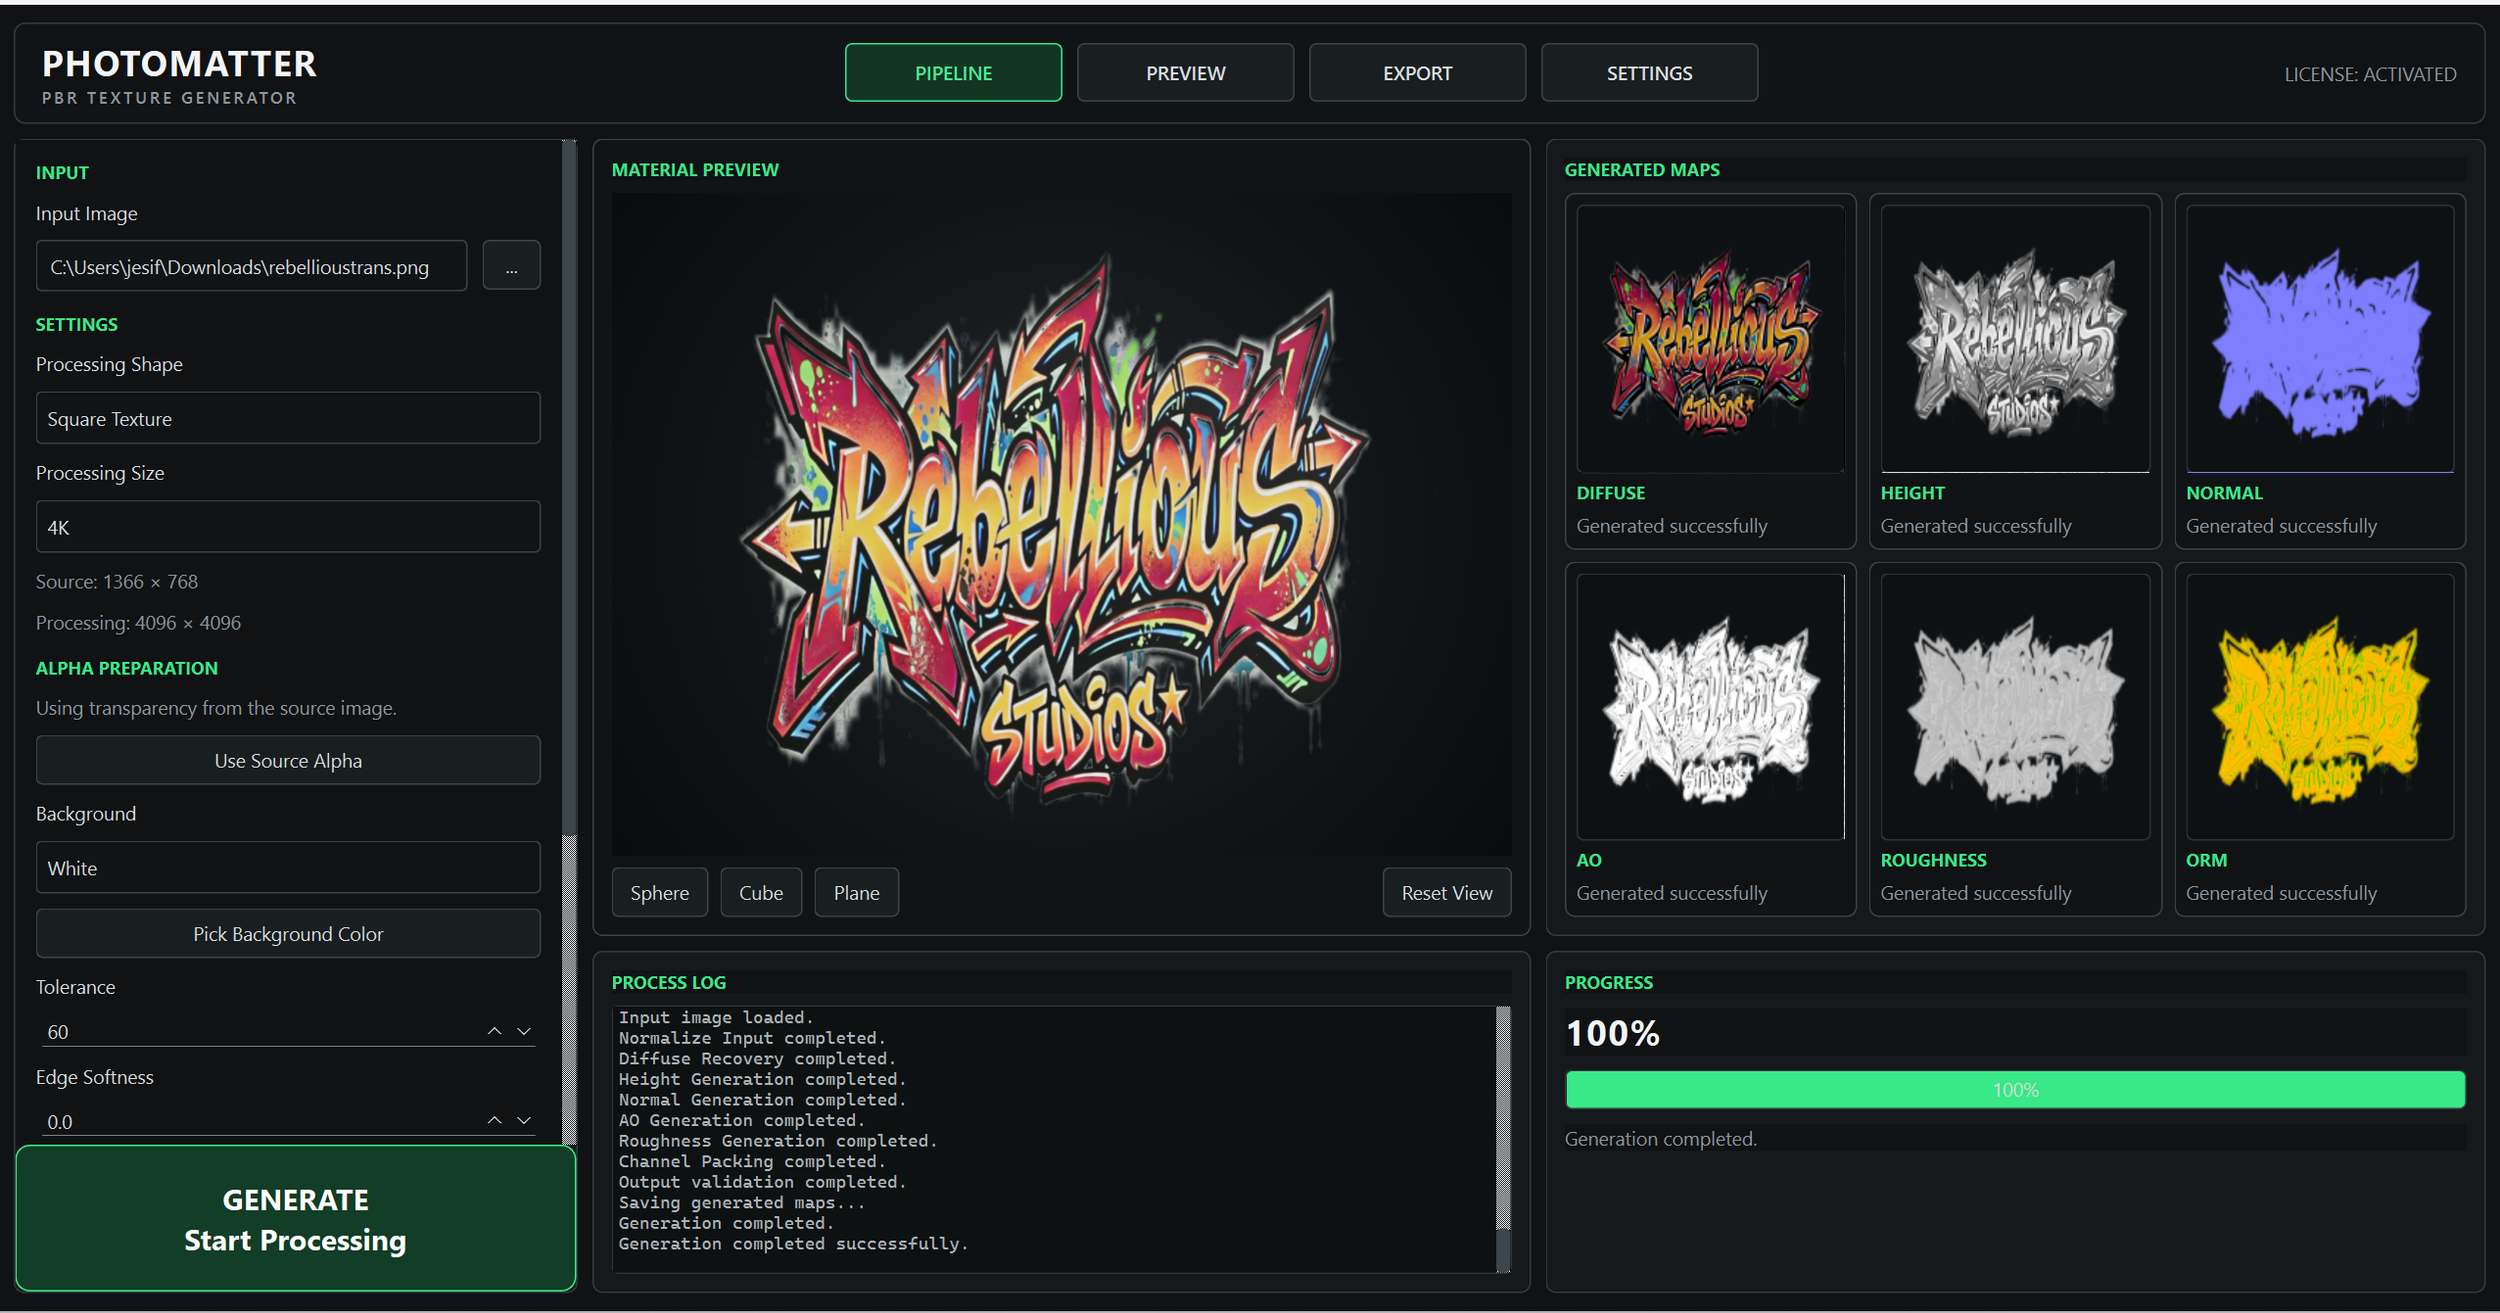Click 'Generation completed successfully.' log line
2500x1313 pixels.
tap(793, 1244)
